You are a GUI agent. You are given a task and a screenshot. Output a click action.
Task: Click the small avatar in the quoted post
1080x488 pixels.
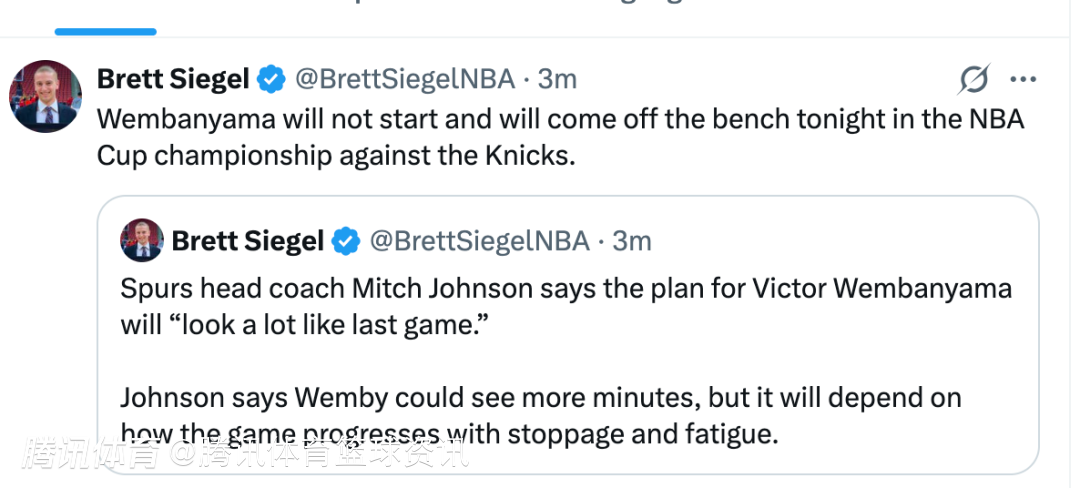tap(142, 241)
